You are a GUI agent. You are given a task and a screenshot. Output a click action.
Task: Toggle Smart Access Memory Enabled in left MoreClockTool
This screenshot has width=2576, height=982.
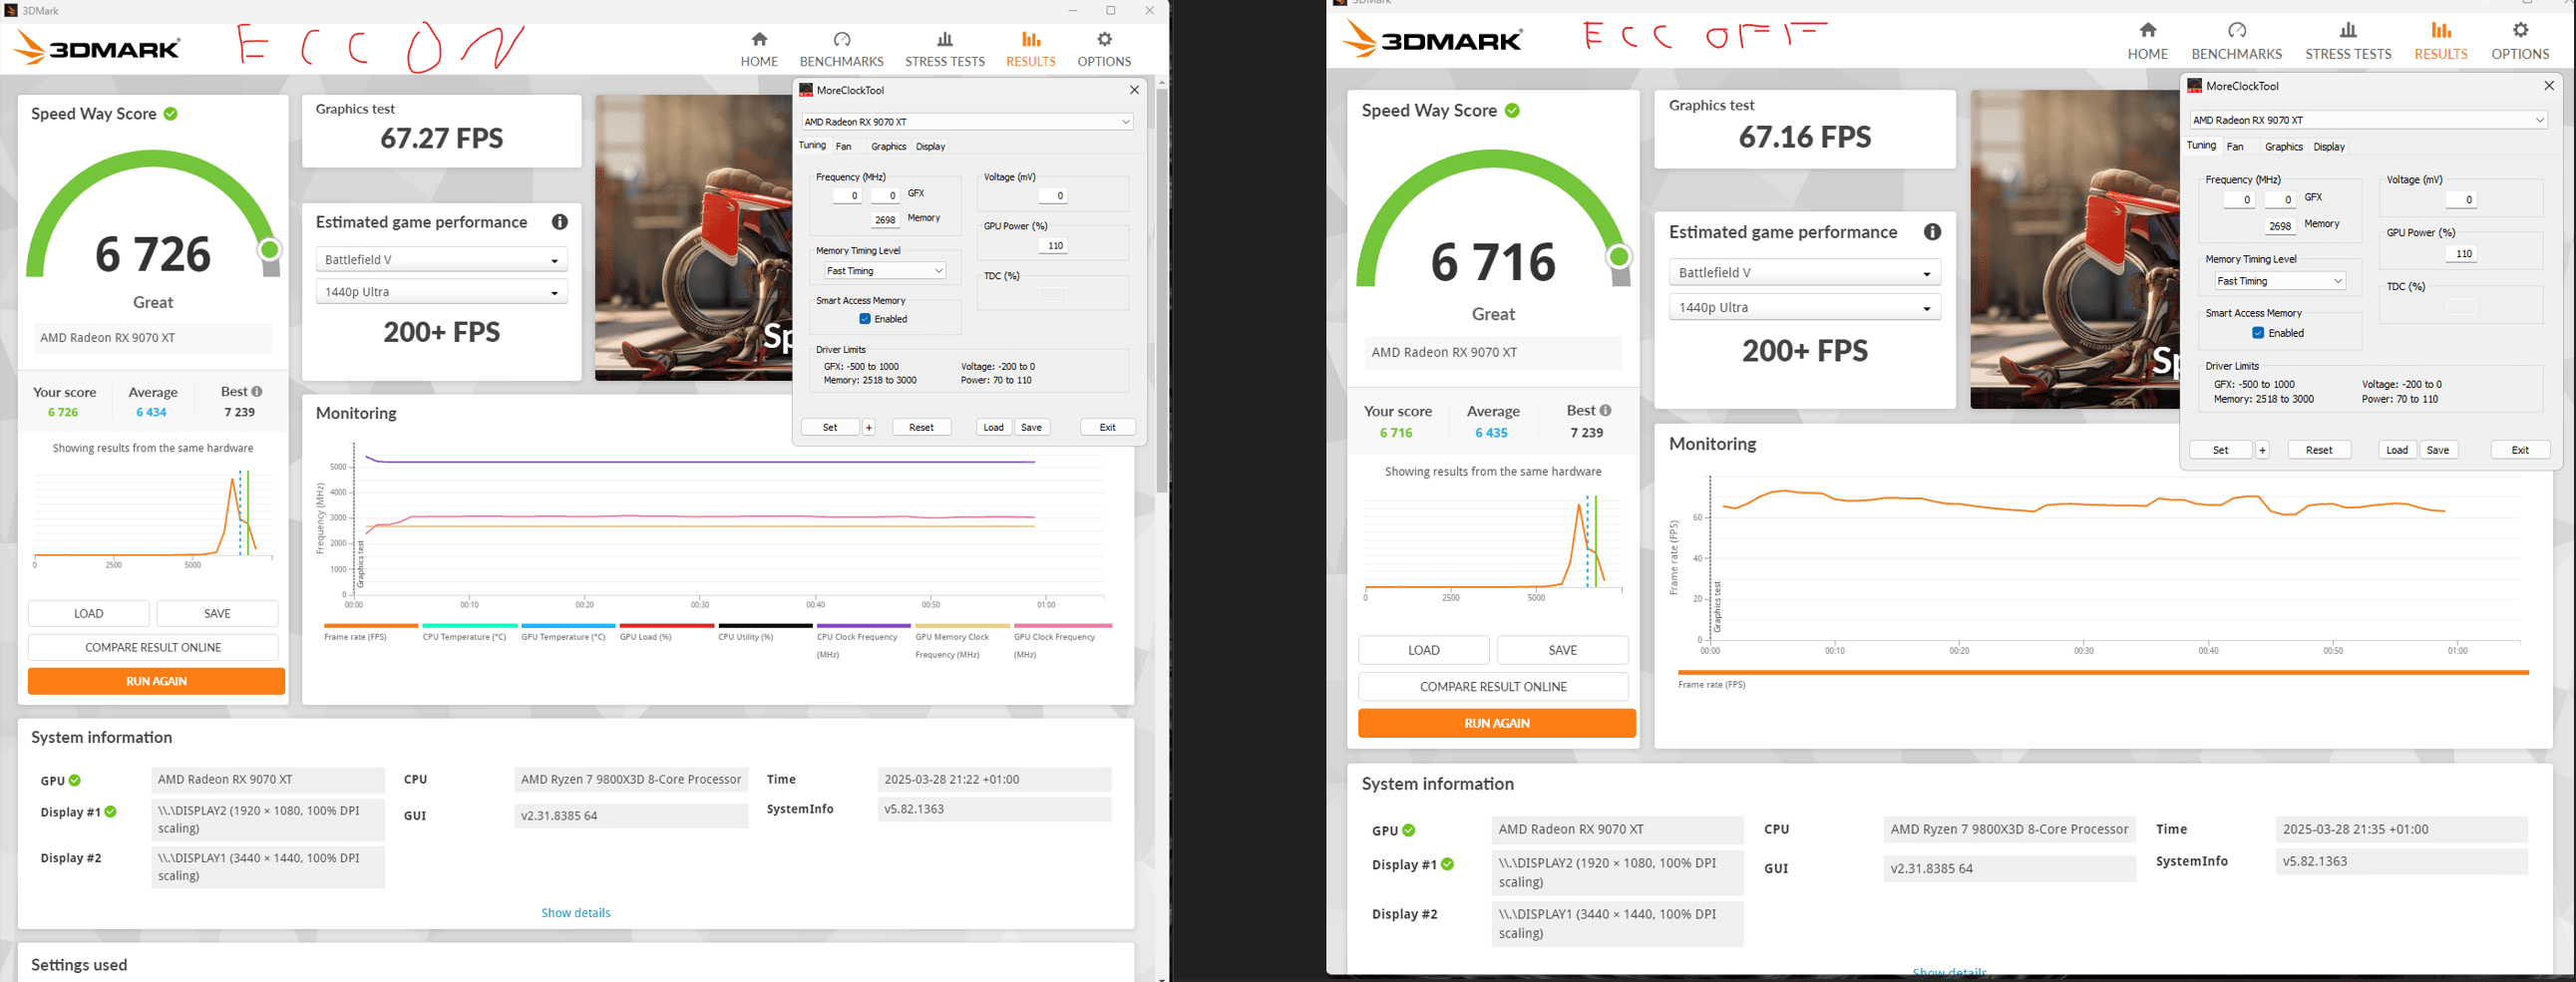pos(865,319)
